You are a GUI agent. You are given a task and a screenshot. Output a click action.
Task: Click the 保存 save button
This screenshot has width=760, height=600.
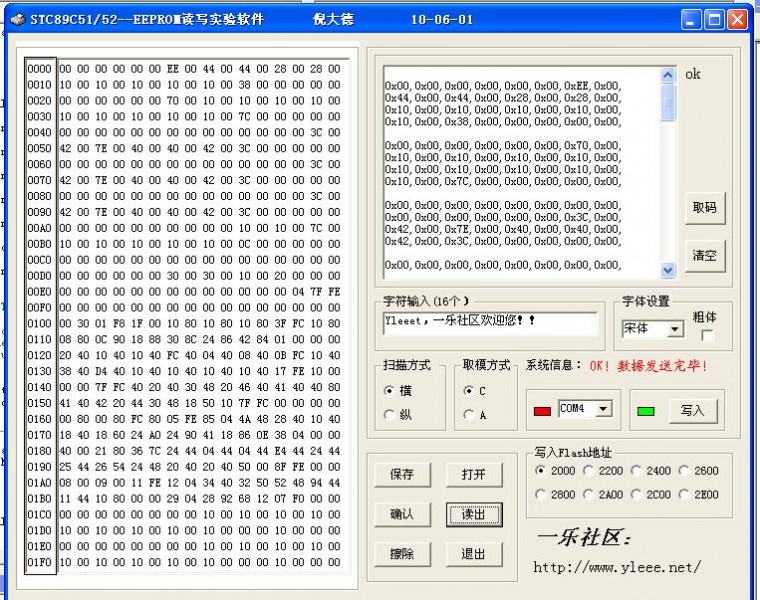(401, 474)
